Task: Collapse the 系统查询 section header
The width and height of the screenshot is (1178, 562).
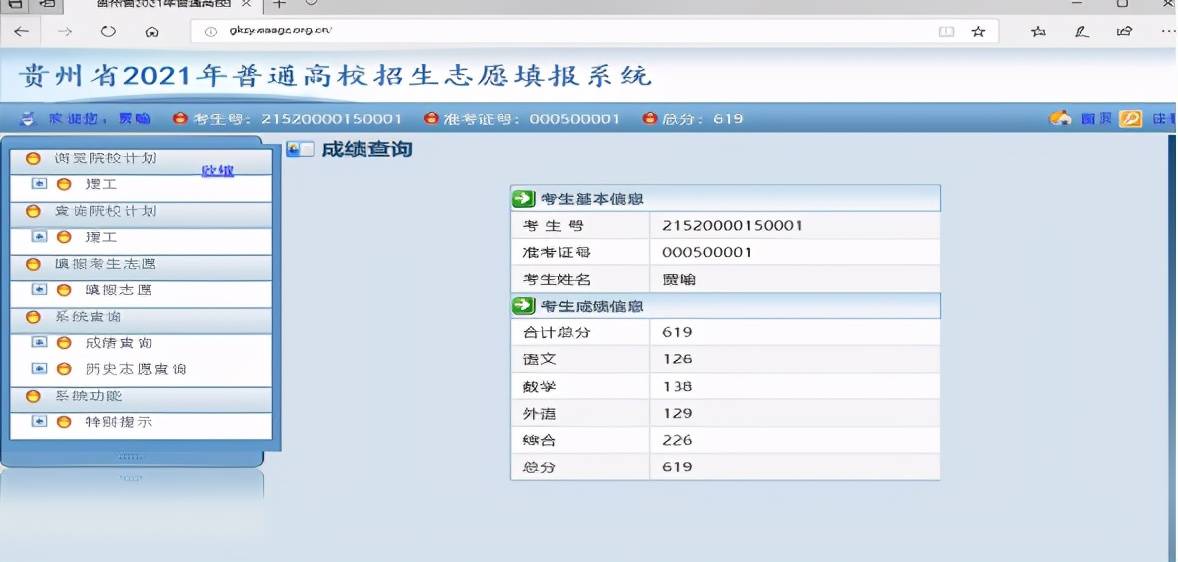Action: [x=88, y=317]
